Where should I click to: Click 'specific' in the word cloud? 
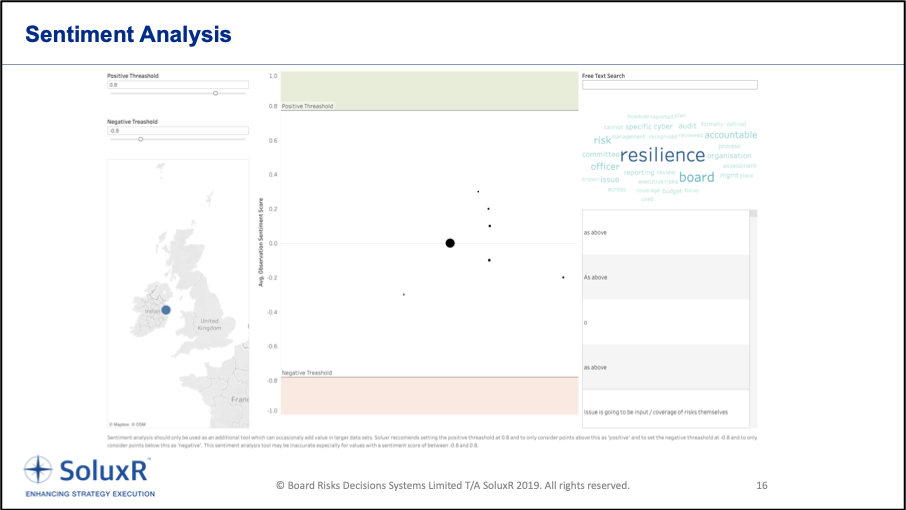coord(638,127)
